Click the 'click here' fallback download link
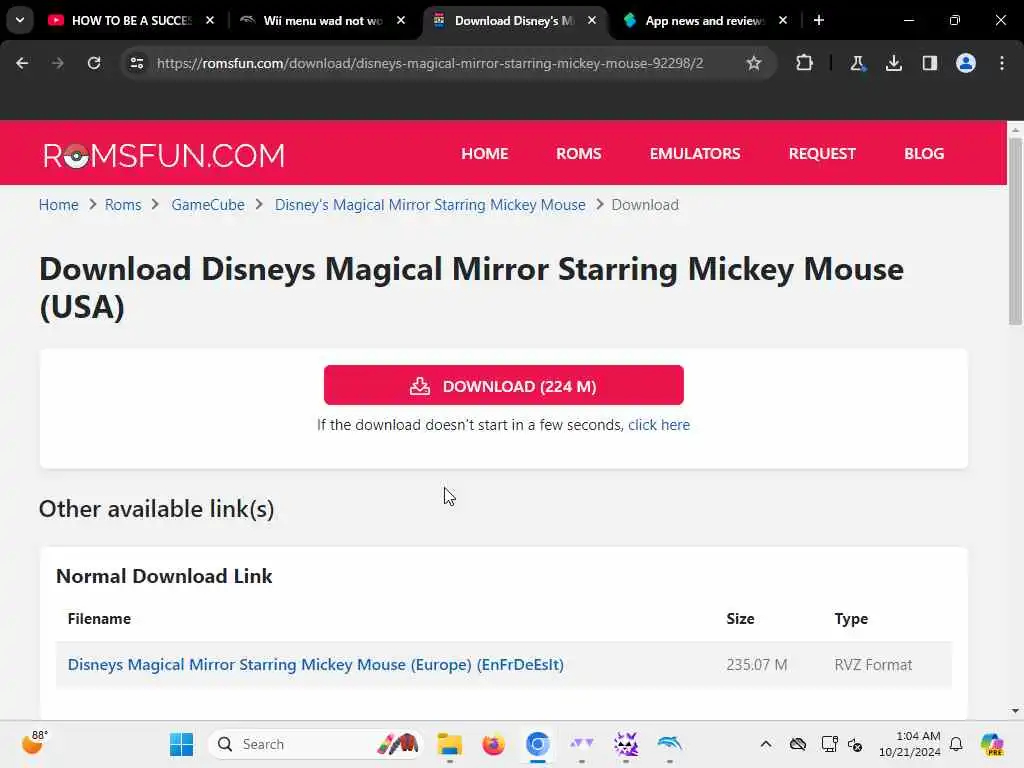The height and width of the screenshot is (768, 1024). click(659, 425)
